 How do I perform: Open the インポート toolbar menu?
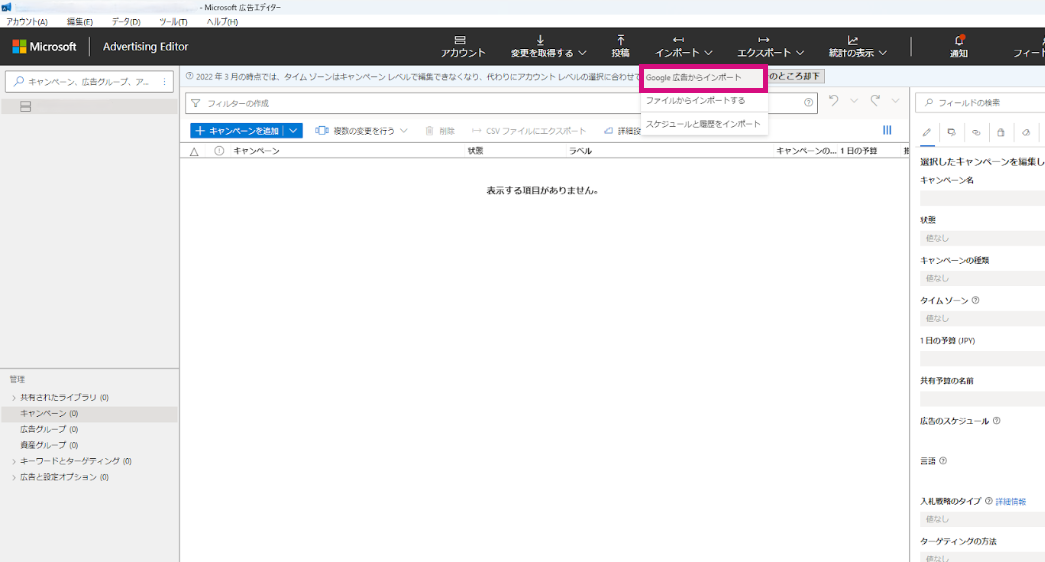point(683,46)
